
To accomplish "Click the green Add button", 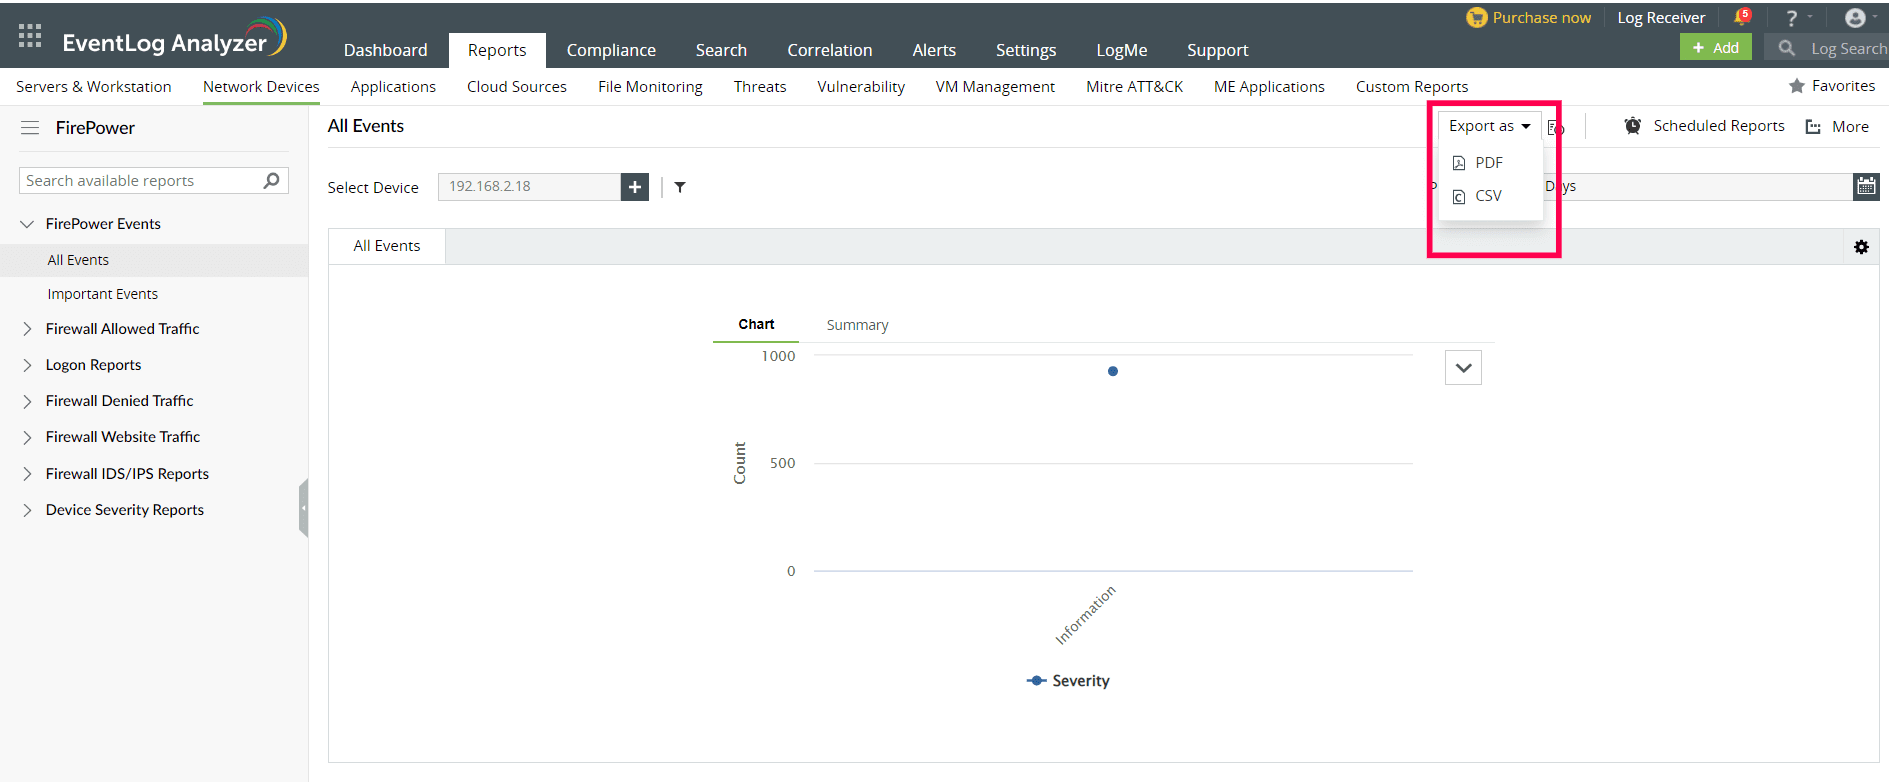I will click(x=1716, y=48).
